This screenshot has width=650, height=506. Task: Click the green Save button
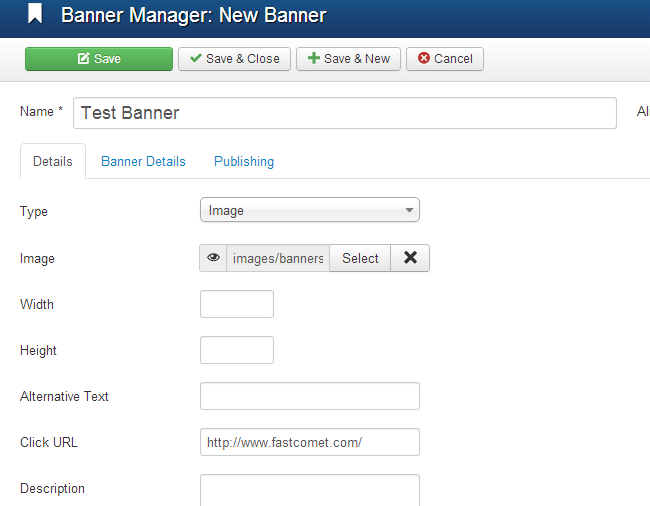click(x=99, y=59)
